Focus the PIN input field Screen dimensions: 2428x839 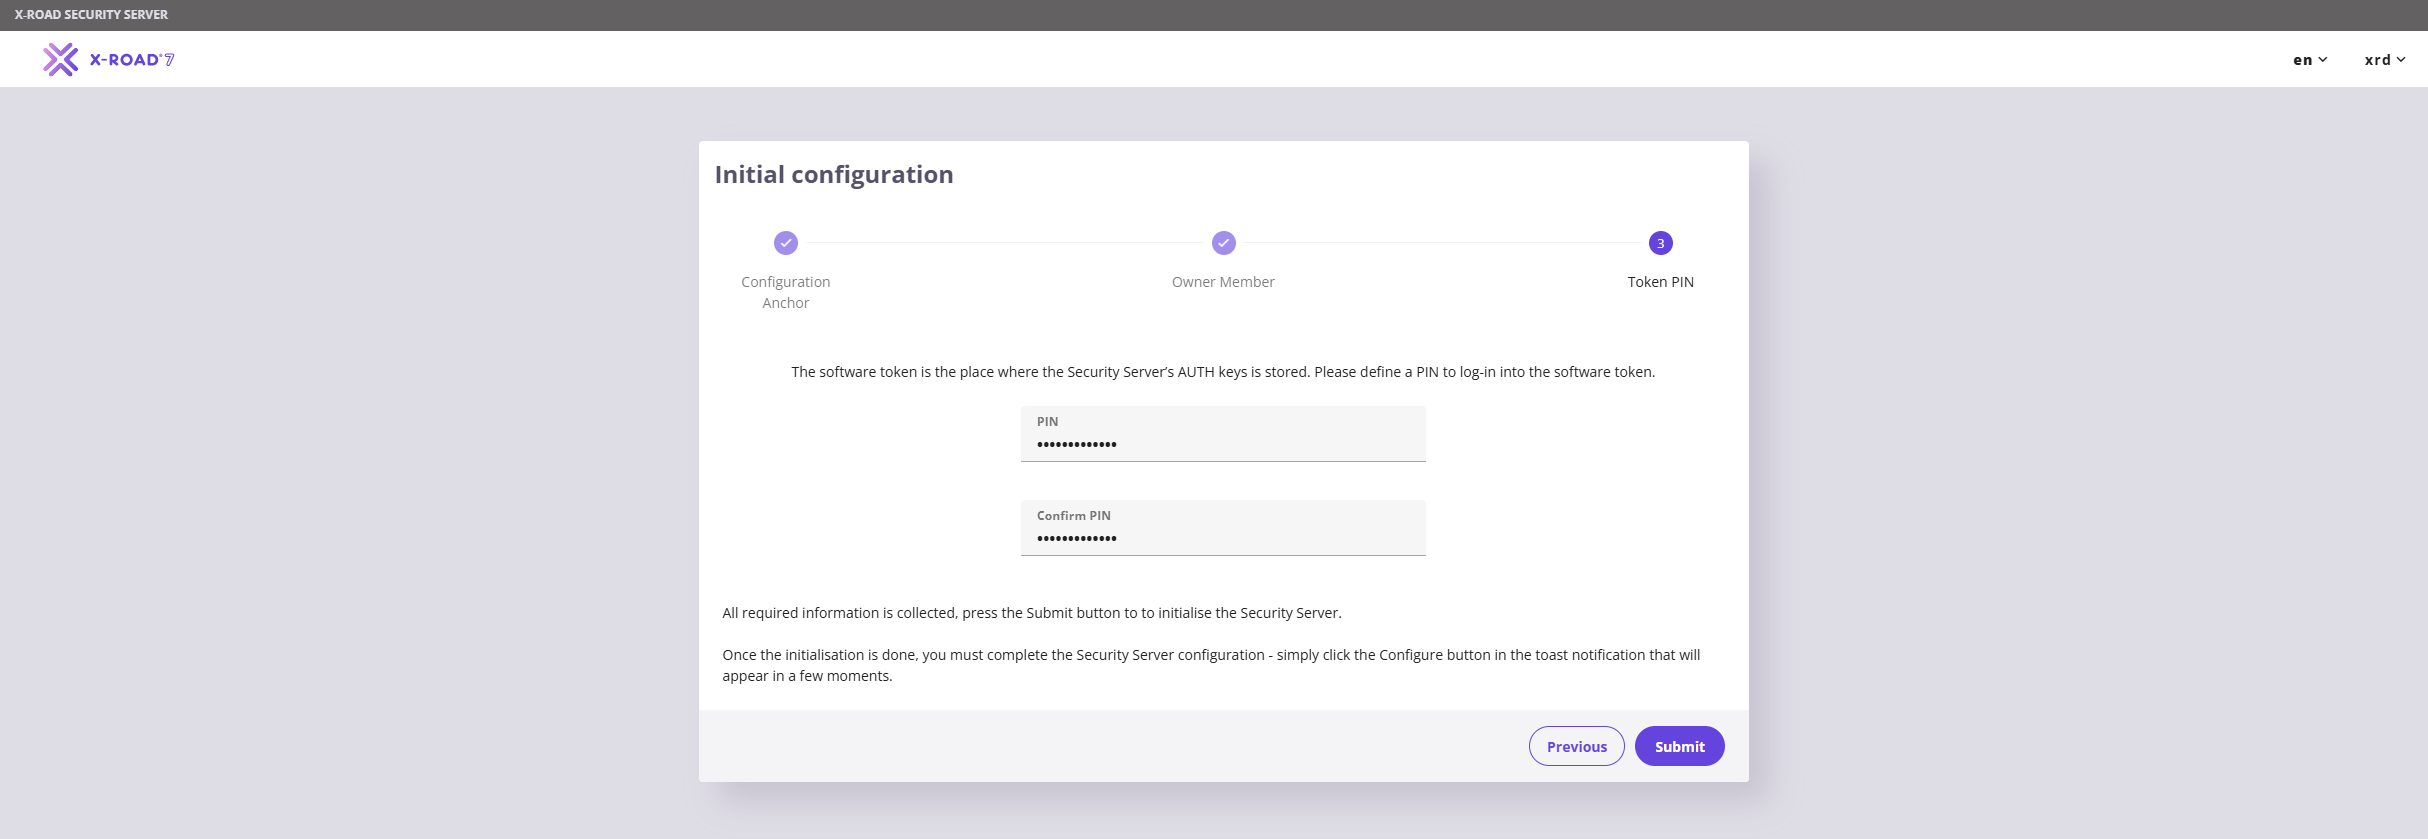[x=1223, y=434]
